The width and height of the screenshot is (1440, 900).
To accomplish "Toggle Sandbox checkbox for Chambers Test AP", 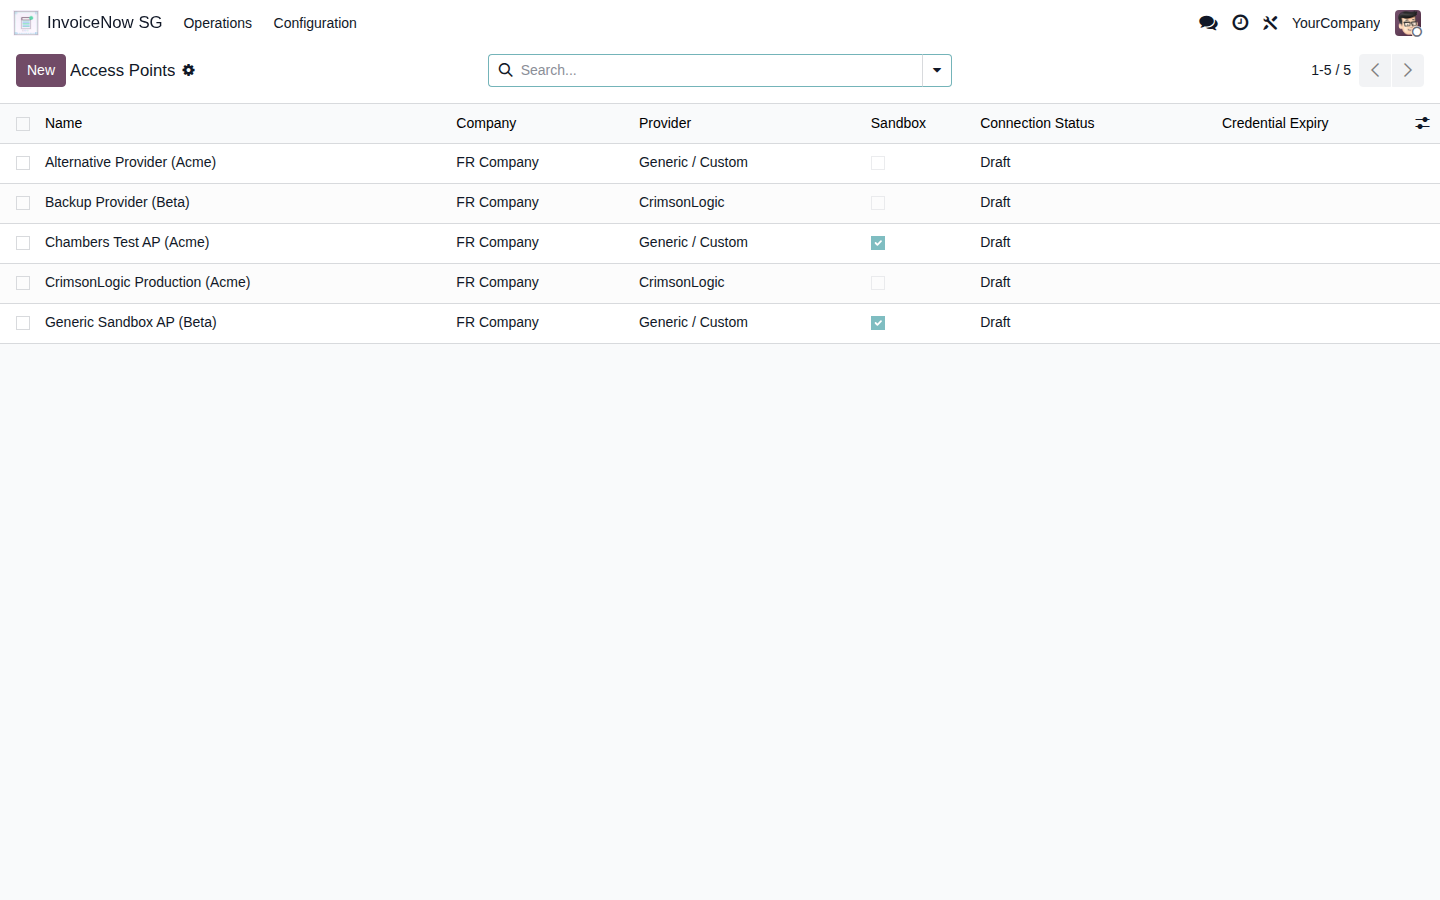I will (x=878, y=243).
